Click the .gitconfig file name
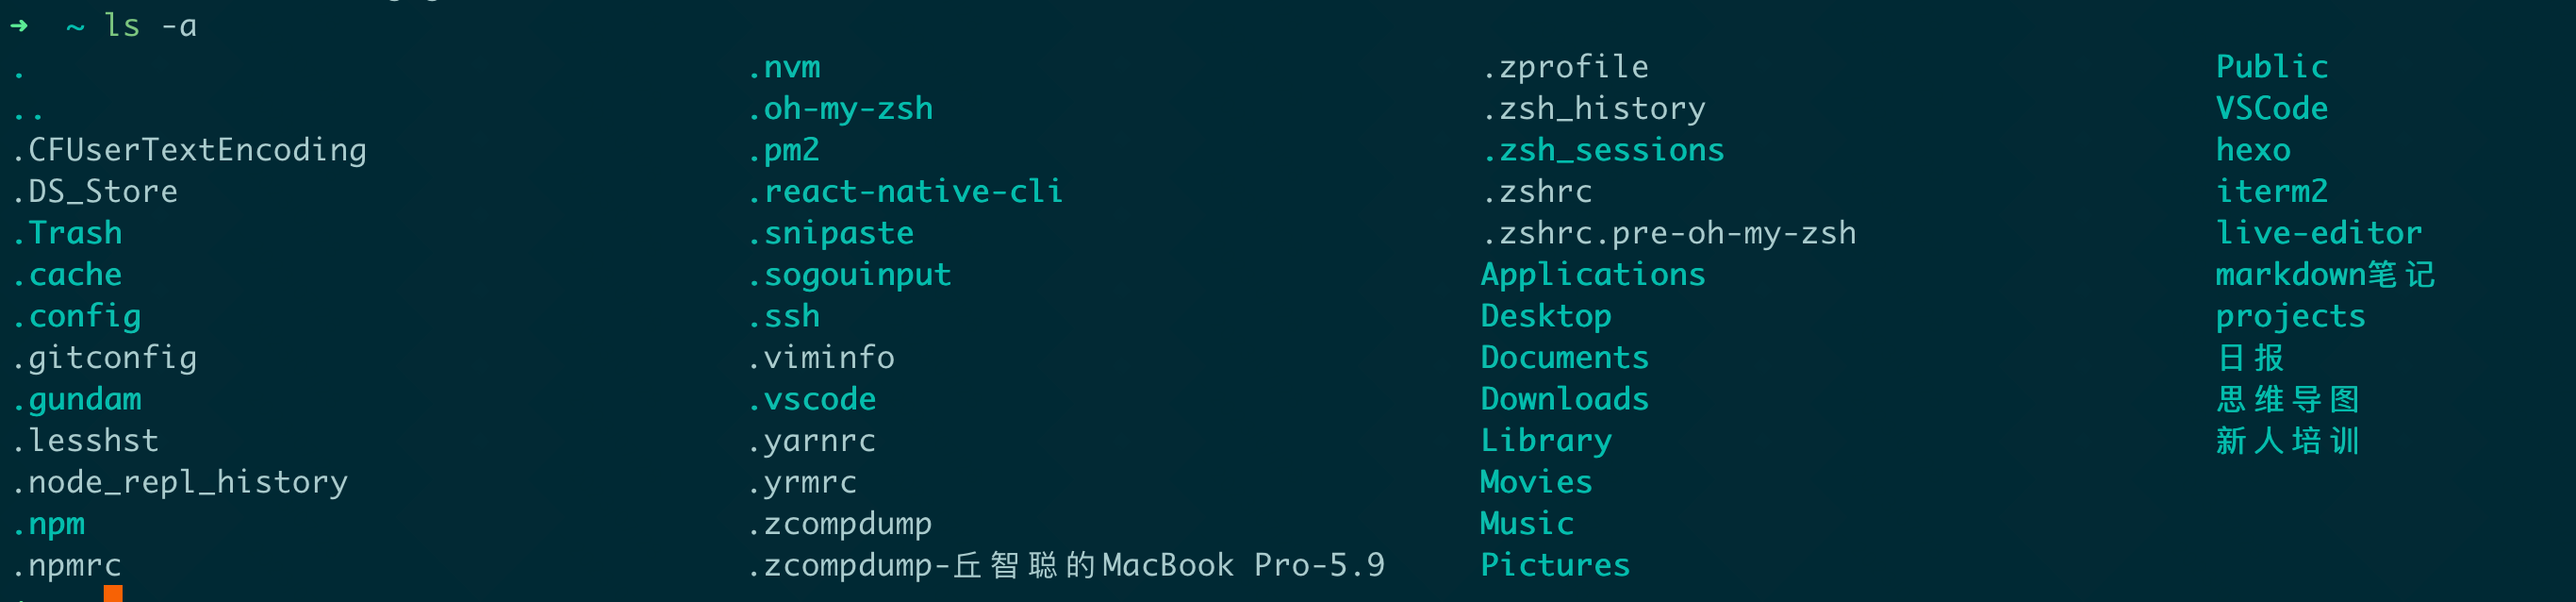Screen dimensions: 2576x602 coord(104,357)
